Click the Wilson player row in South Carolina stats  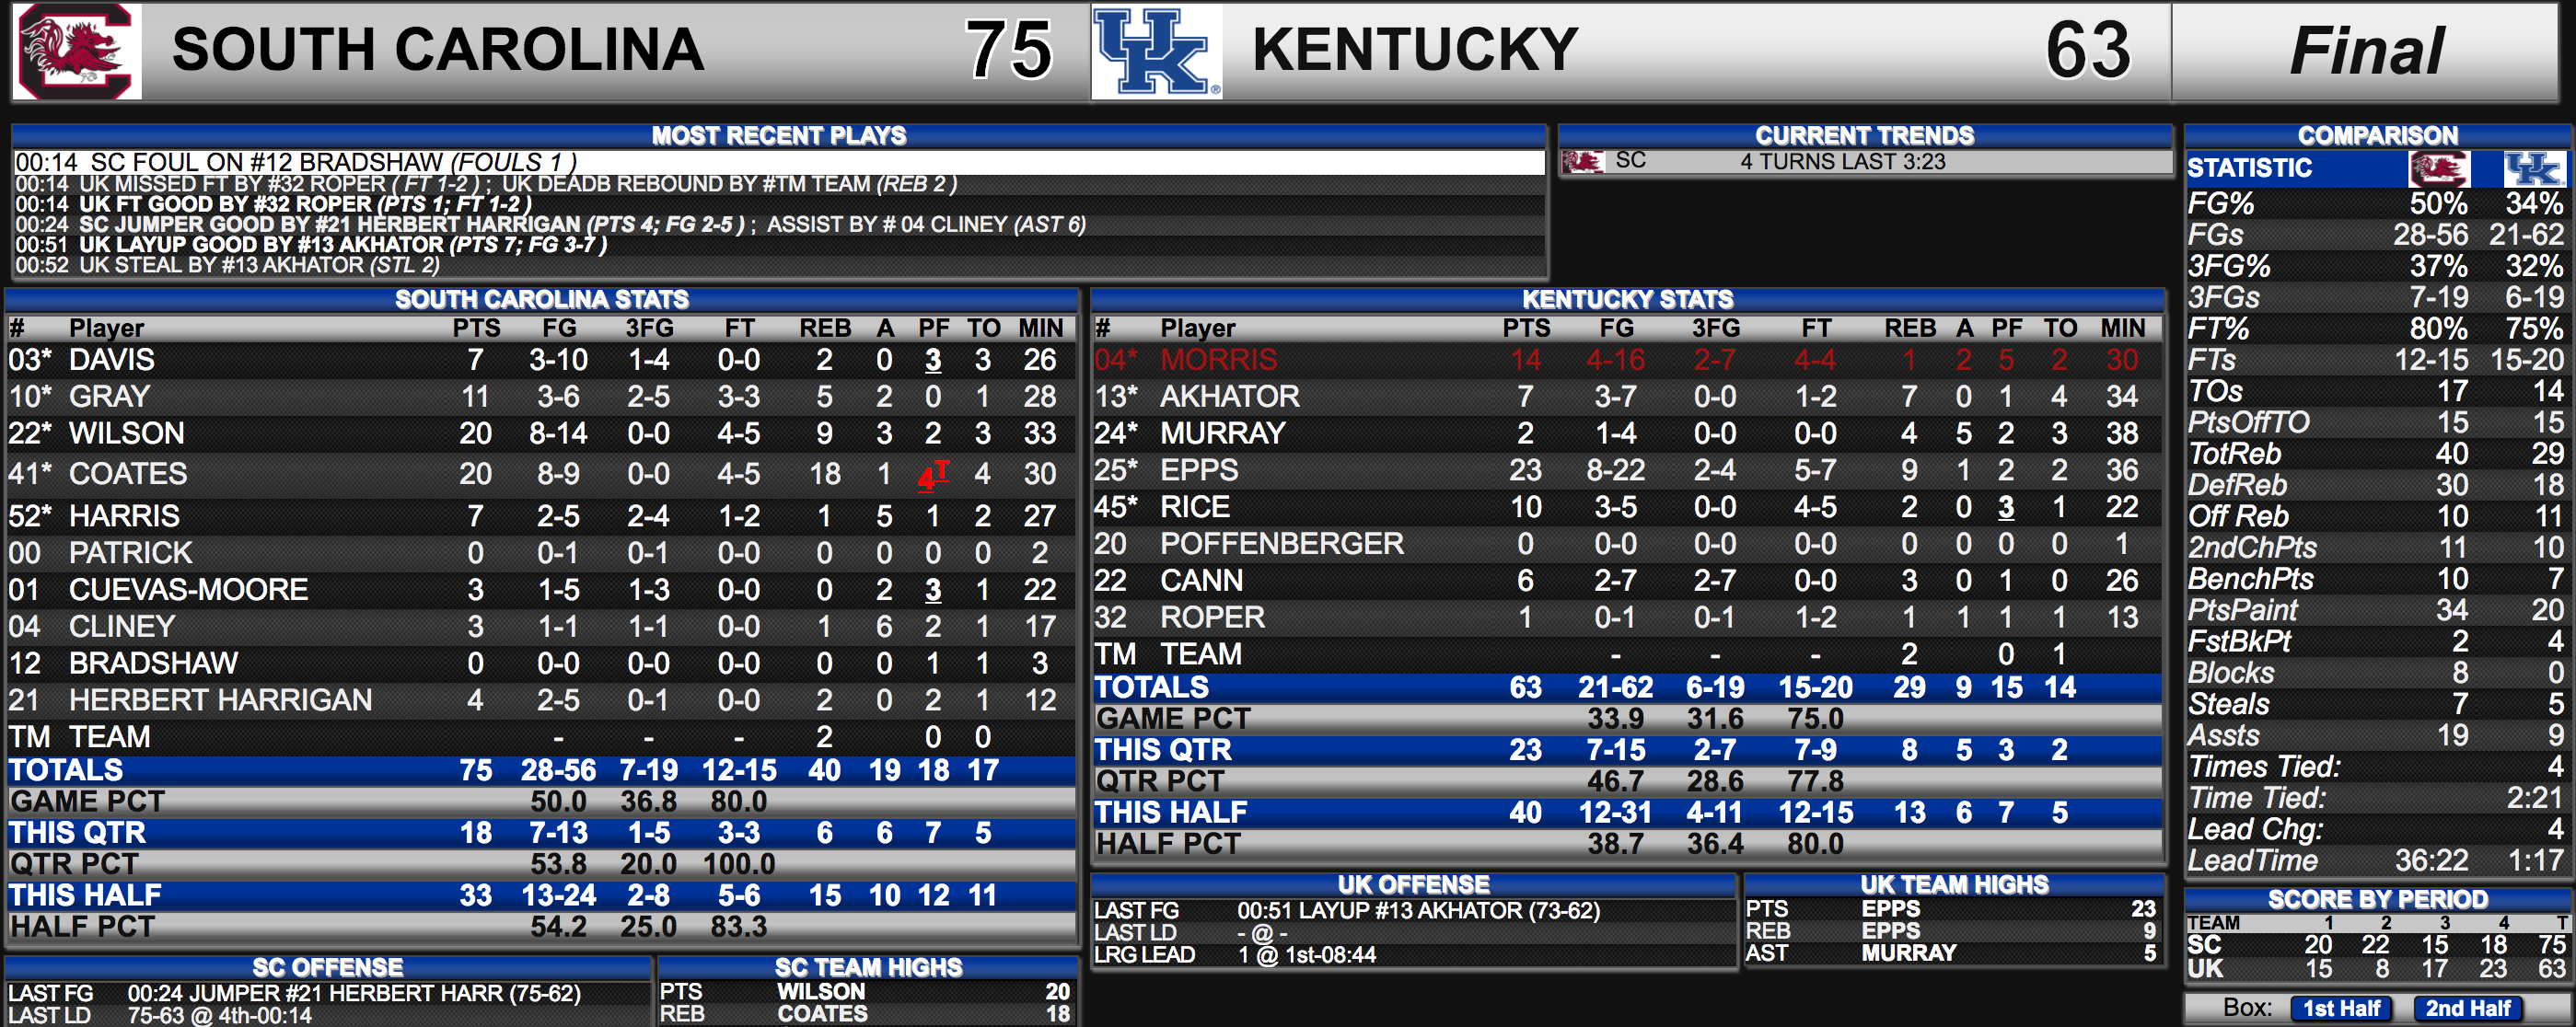pyautogui.click(x=541, y=434)
